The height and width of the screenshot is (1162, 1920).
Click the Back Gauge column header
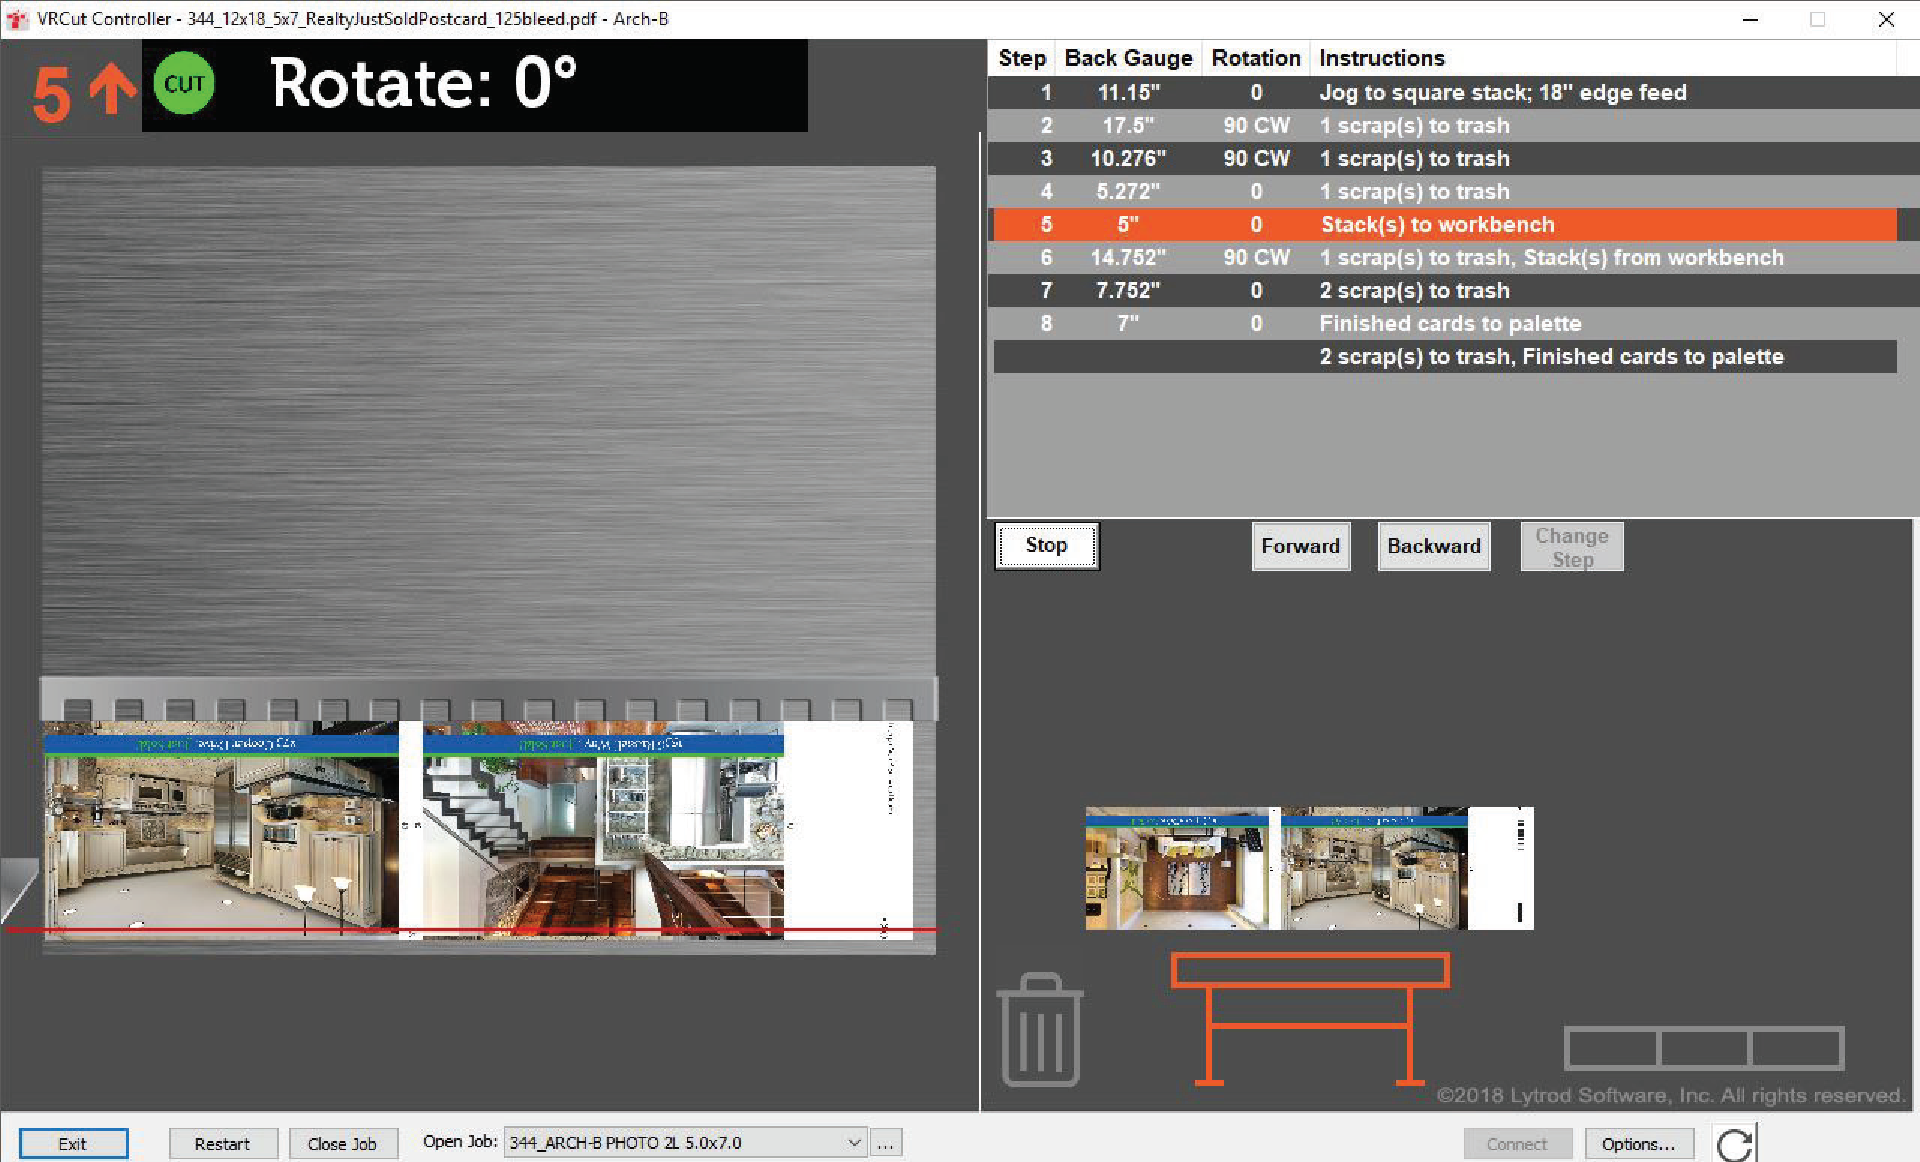click(x=1128, y=58)
